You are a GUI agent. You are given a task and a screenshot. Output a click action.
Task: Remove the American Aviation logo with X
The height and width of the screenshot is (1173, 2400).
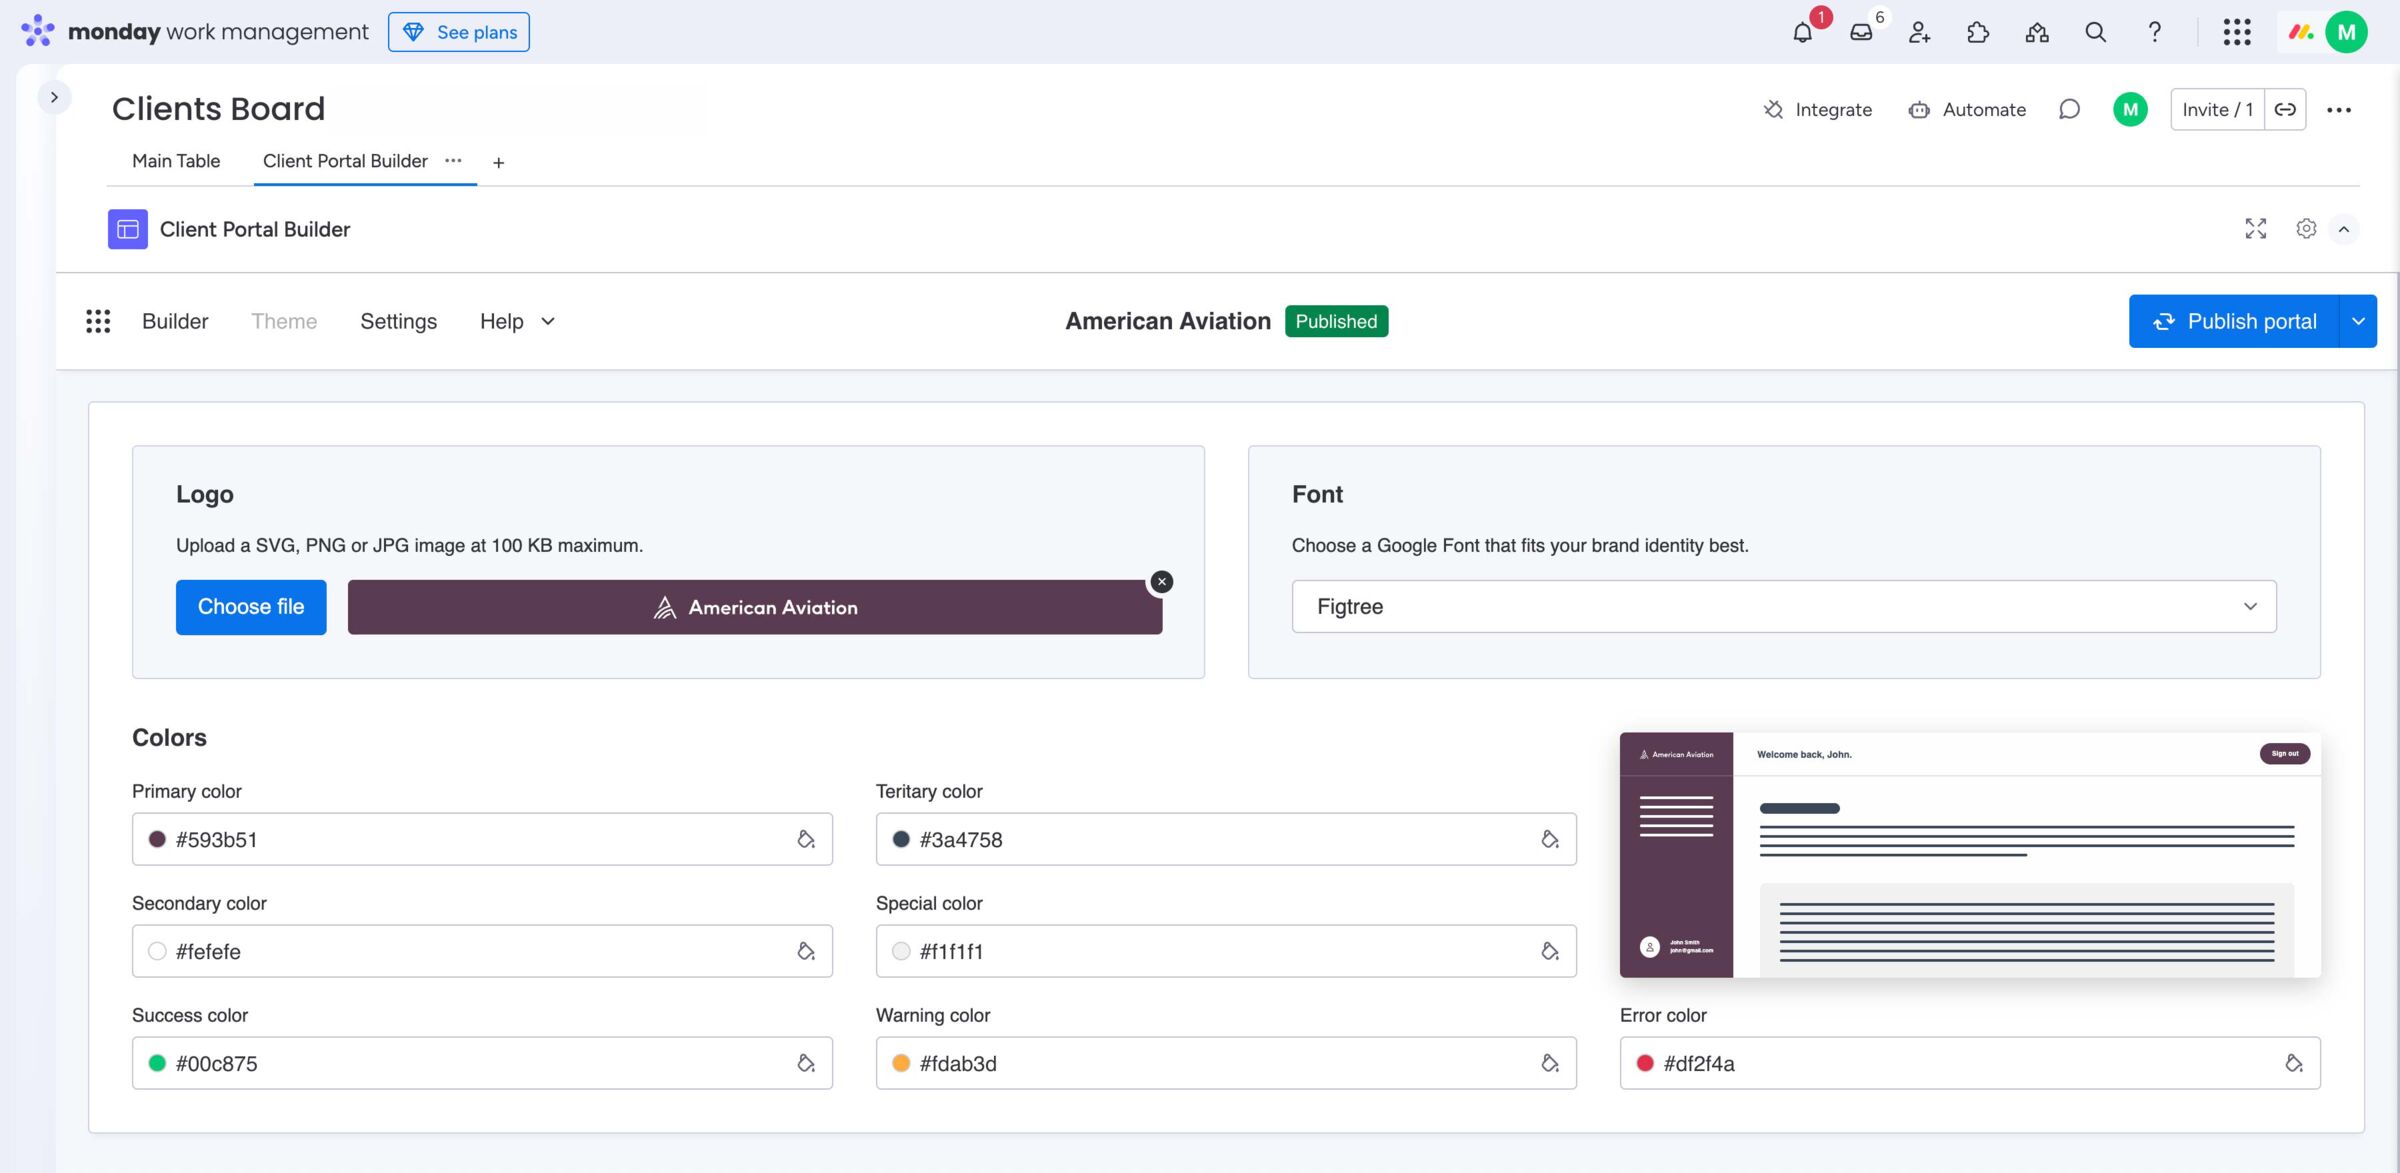(1161, 581)
